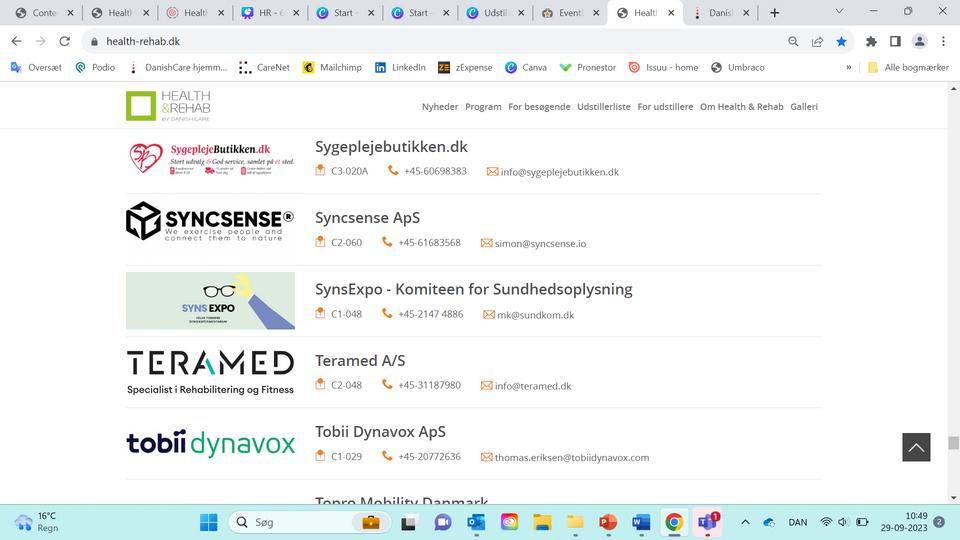
Task: Open PowerPoint from the taskbar
Action: [x=608, y=522]
